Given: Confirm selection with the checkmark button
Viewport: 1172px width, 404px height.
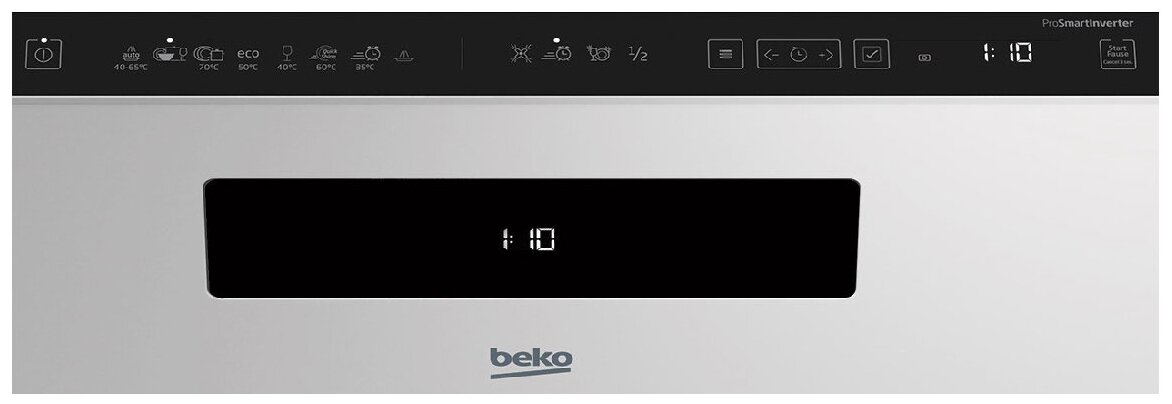Looking at the screenshot, I should tap(872, 55).
